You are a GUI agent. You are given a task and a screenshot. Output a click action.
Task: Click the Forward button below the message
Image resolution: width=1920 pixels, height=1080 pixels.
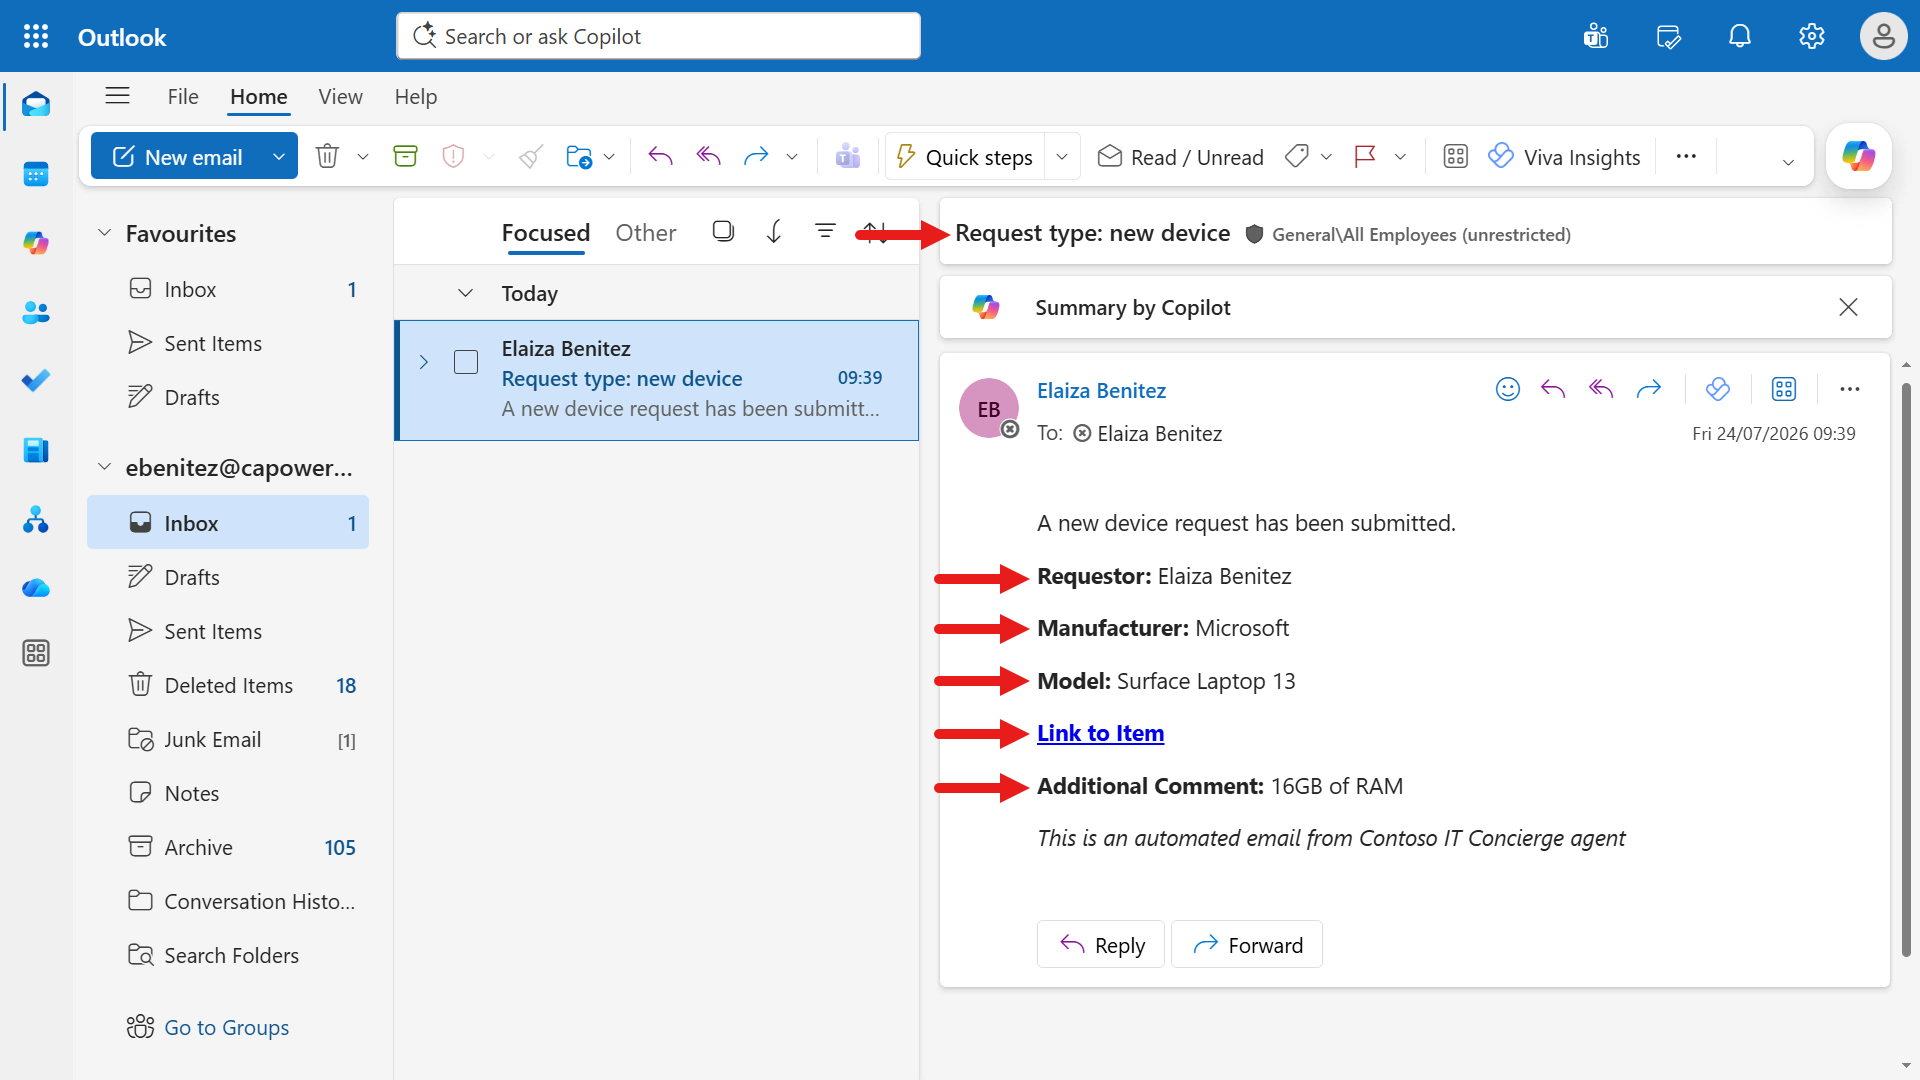1247,945
